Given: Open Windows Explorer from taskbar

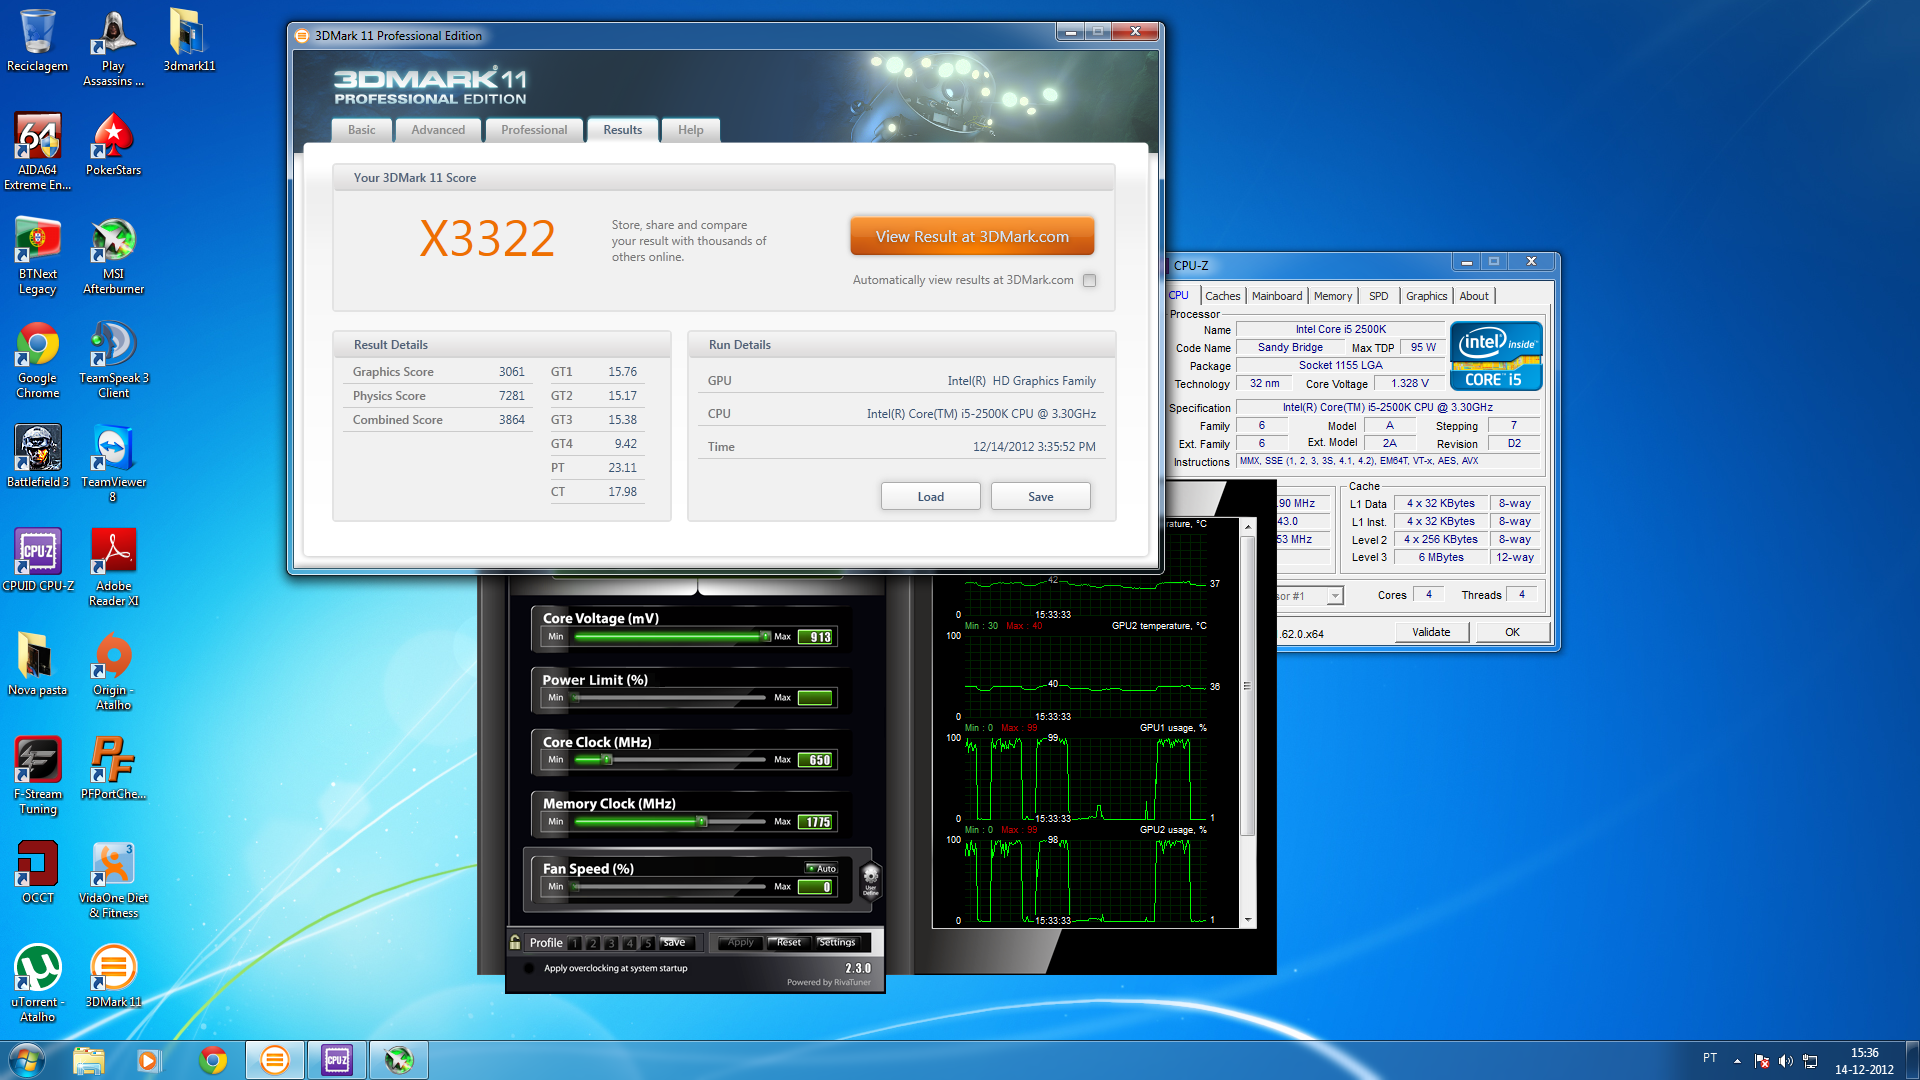Looking at the screenshot, I should (88, 1060).
